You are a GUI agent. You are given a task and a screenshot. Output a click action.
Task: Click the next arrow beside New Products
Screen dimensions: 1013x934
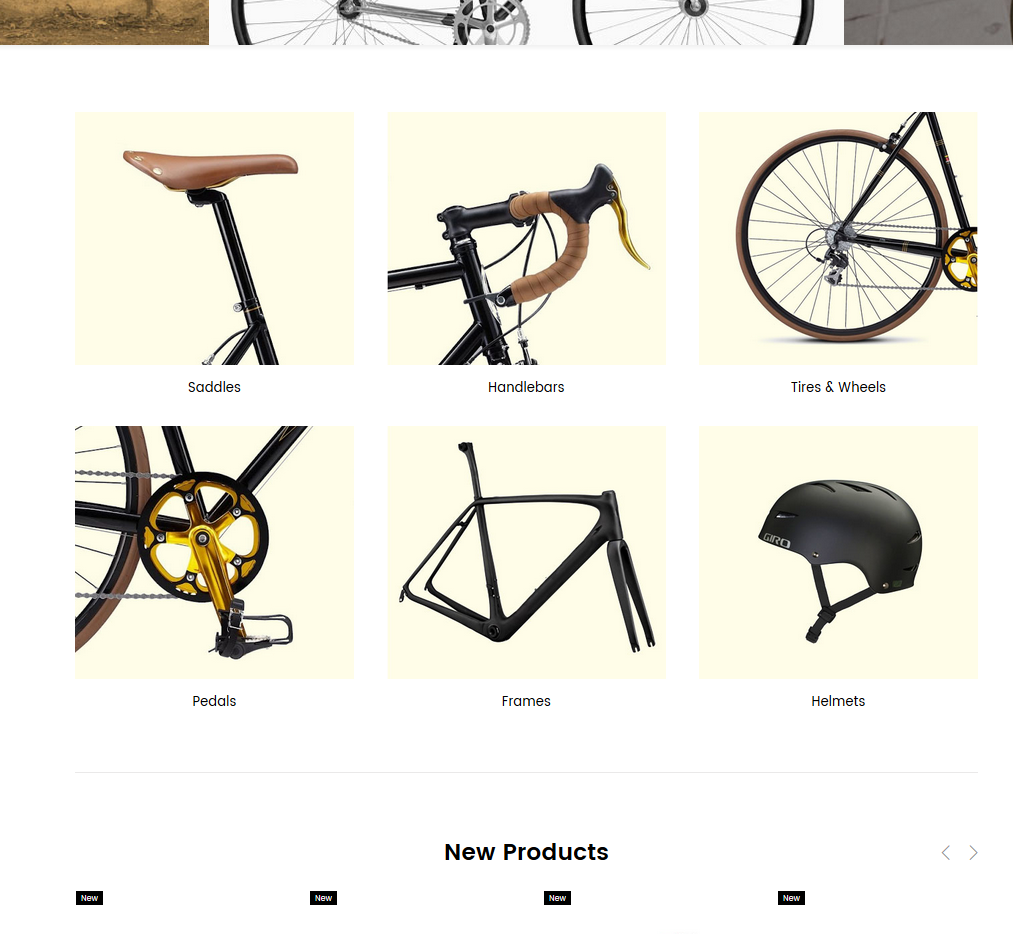click(973, 853)
